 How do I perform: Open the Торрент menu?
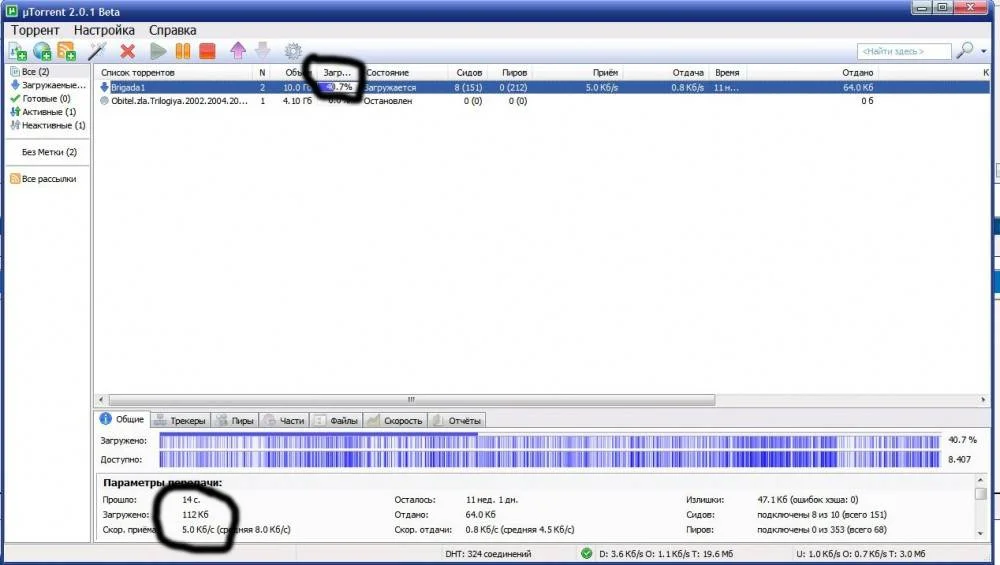coord(35,30)
